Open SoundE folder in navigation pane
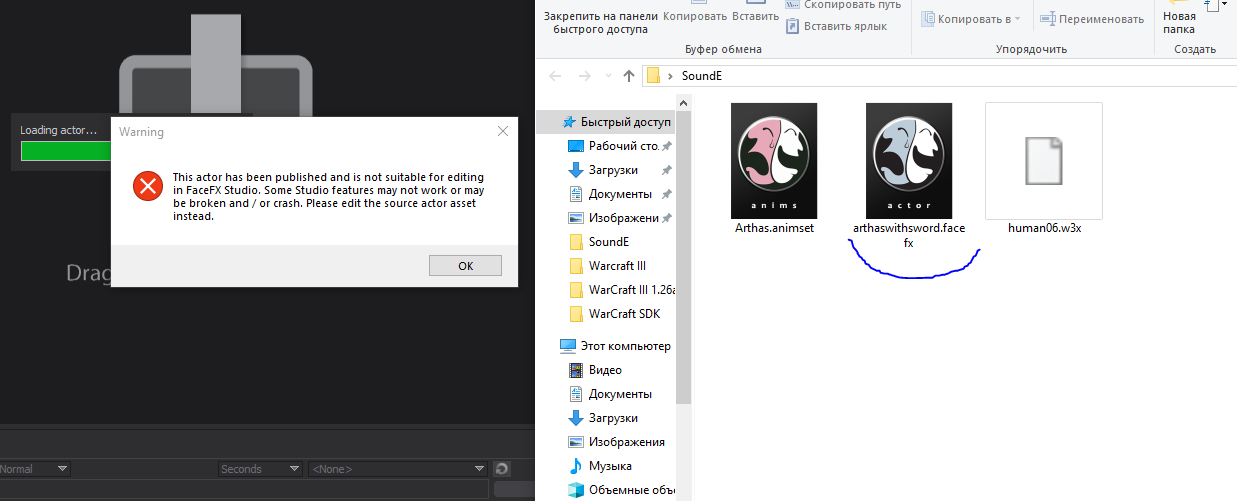Viewport: 1237px width, 501px height. [x=609, y=242]
